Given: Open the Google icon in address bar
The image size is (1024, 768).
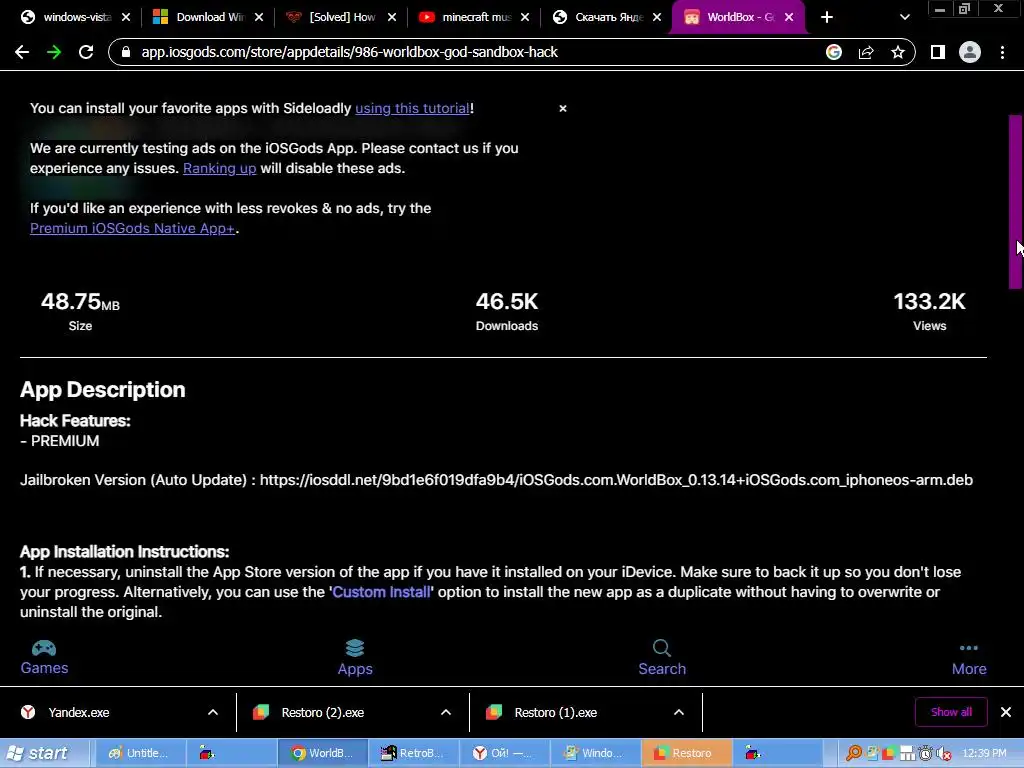Looking at the screenshot, I should (834, 52).
